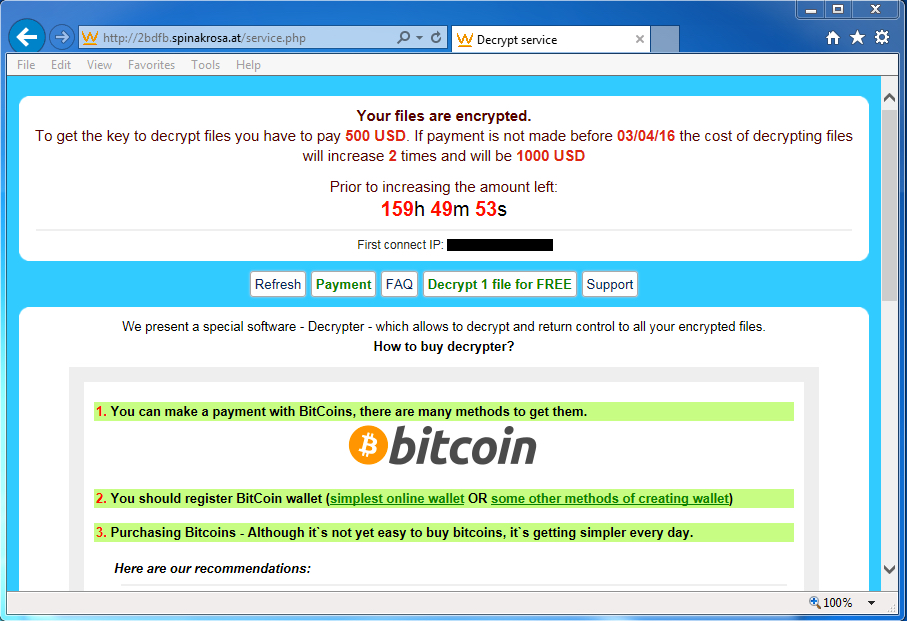Open the File menu
Image resolution: width=907 pixels, height=621 pixels.
pyautogui.click(x=26, y=65)
